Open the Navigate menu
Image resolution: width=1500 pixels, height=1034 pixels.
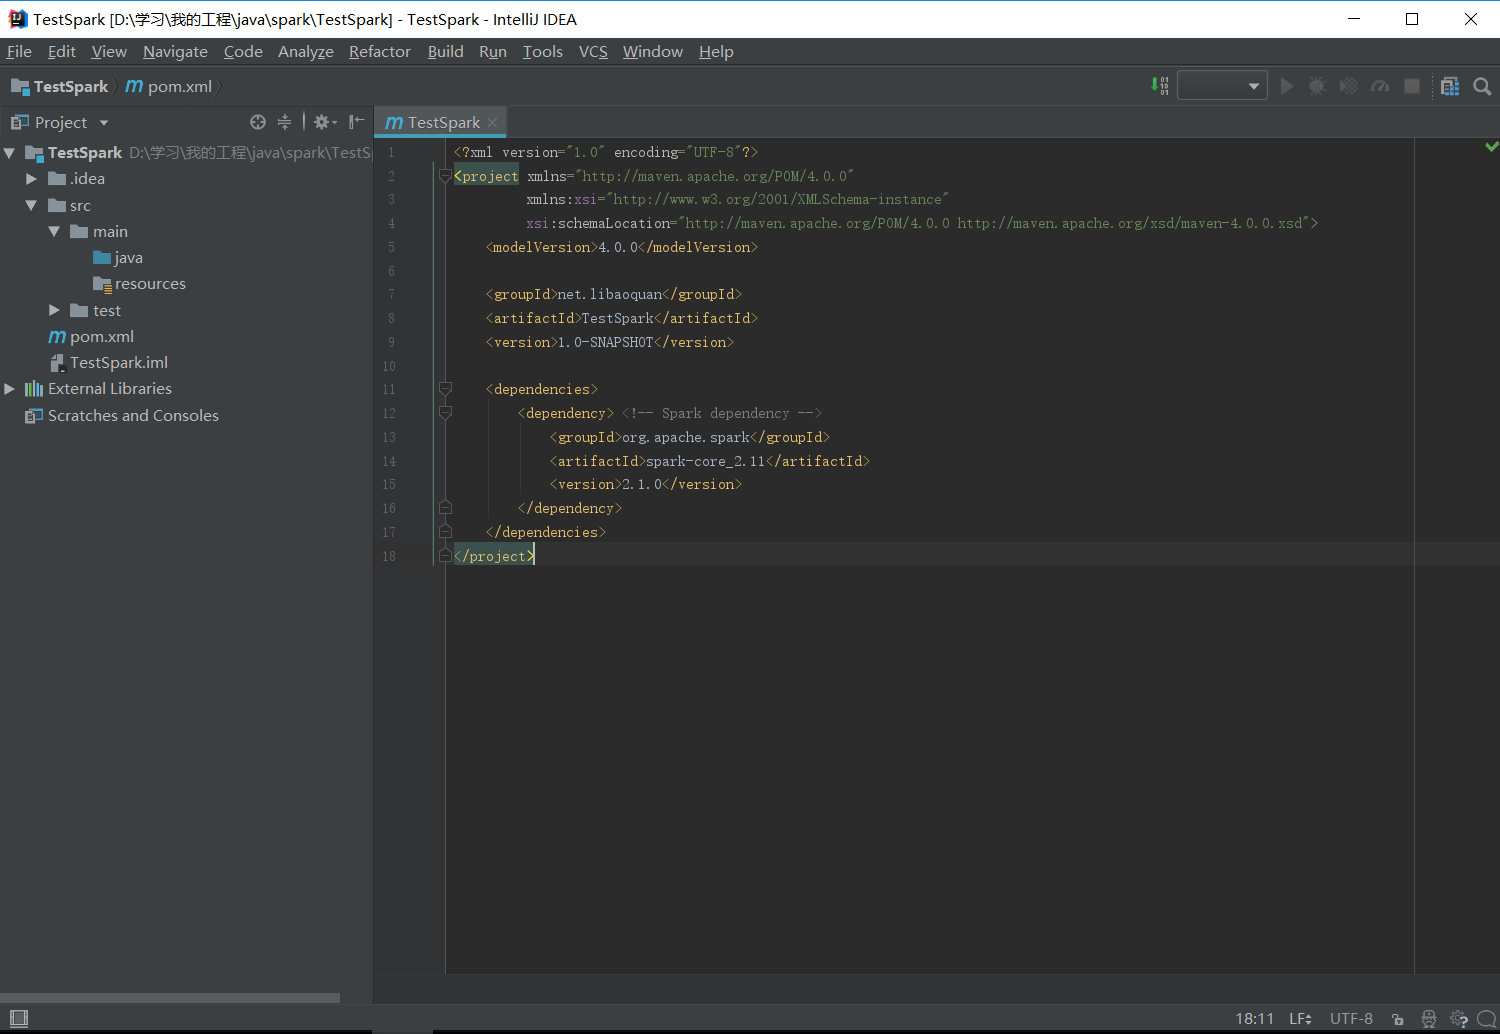(175, 52)
